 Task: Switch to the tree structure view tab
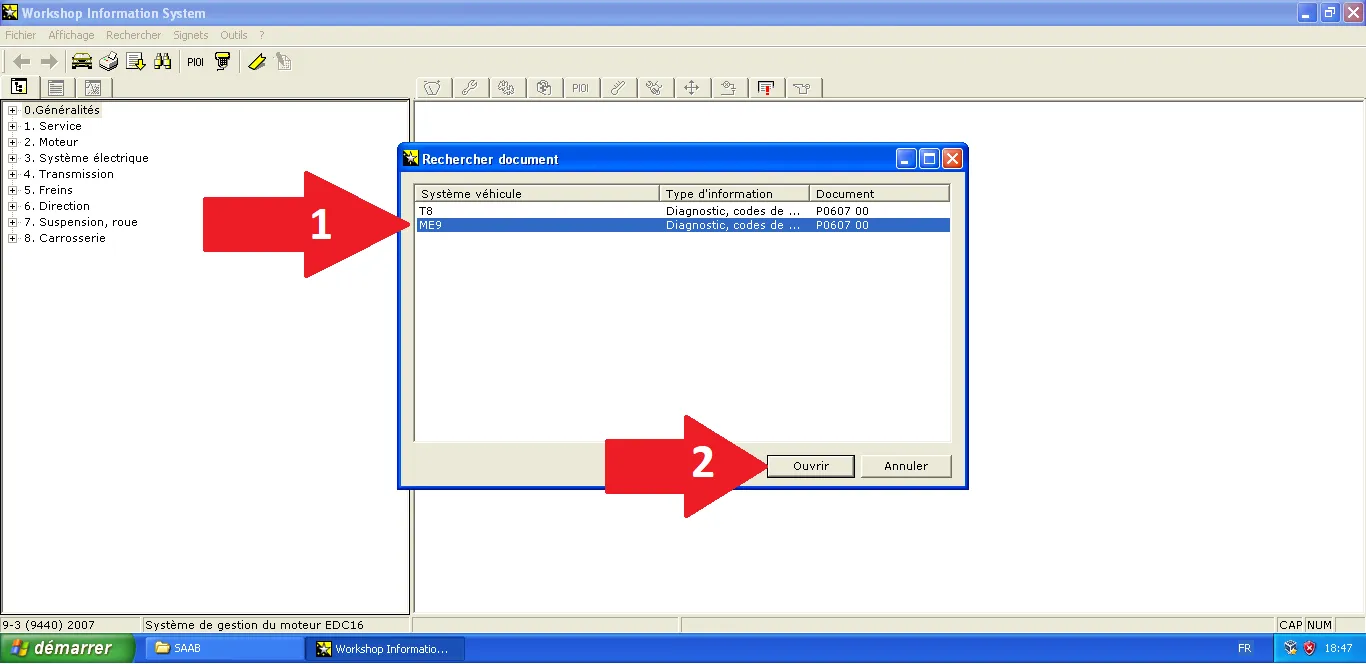coord(19,88)
